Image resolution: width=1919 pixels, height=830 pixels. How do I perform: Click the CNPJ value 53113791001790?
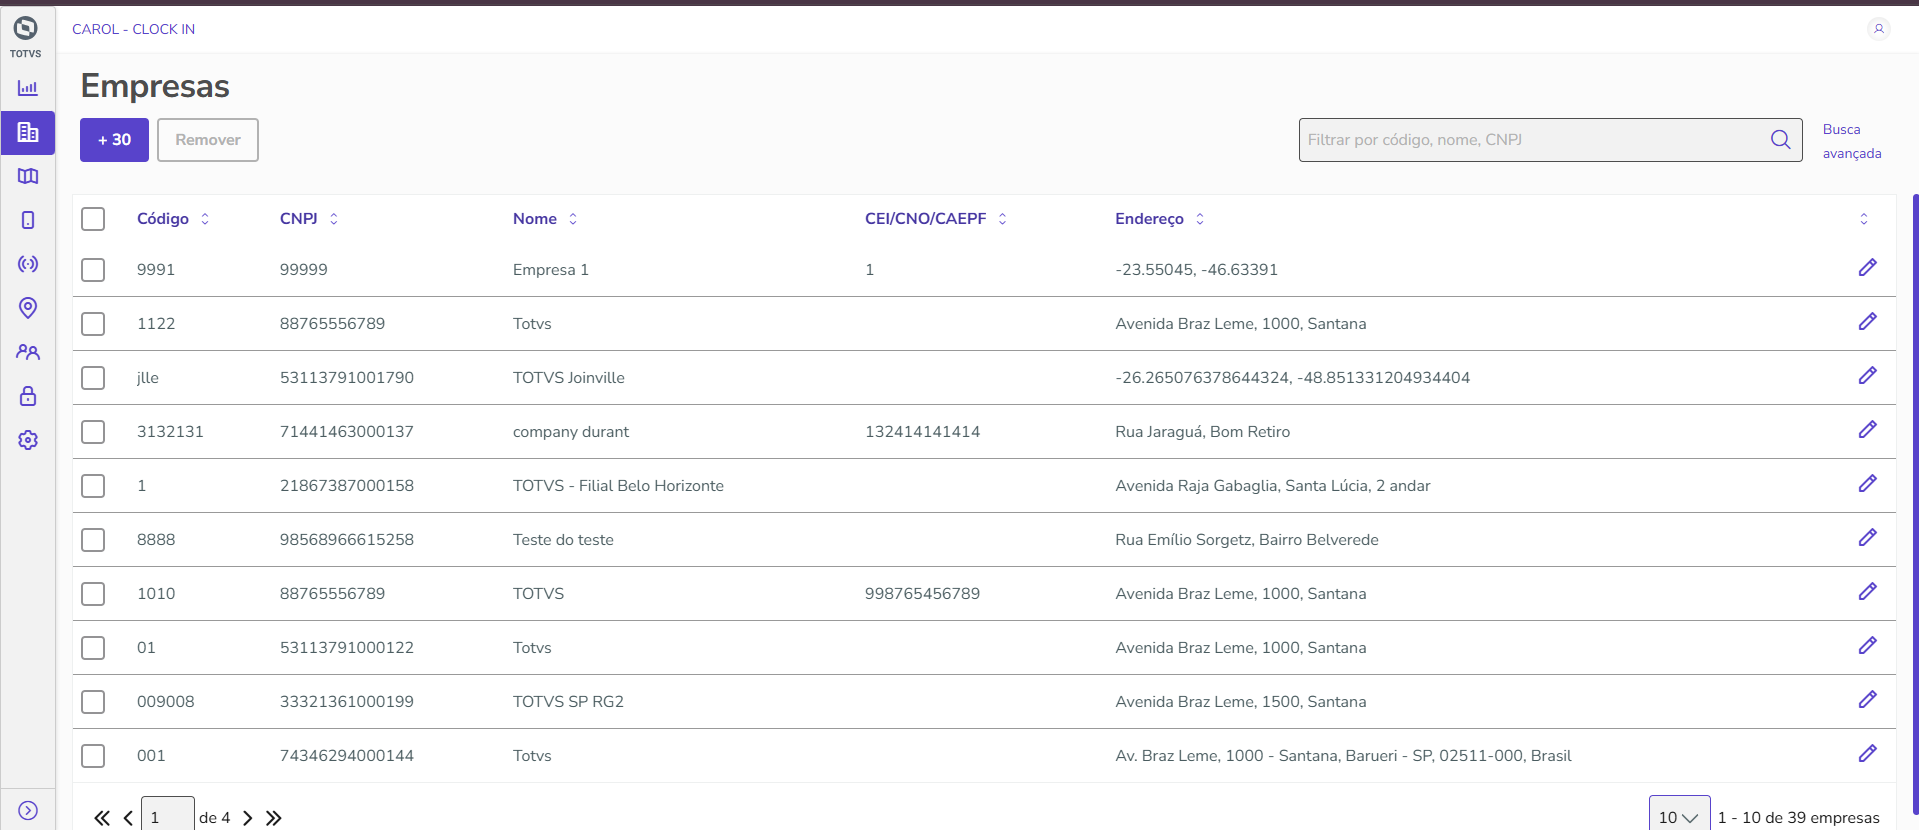347,378
